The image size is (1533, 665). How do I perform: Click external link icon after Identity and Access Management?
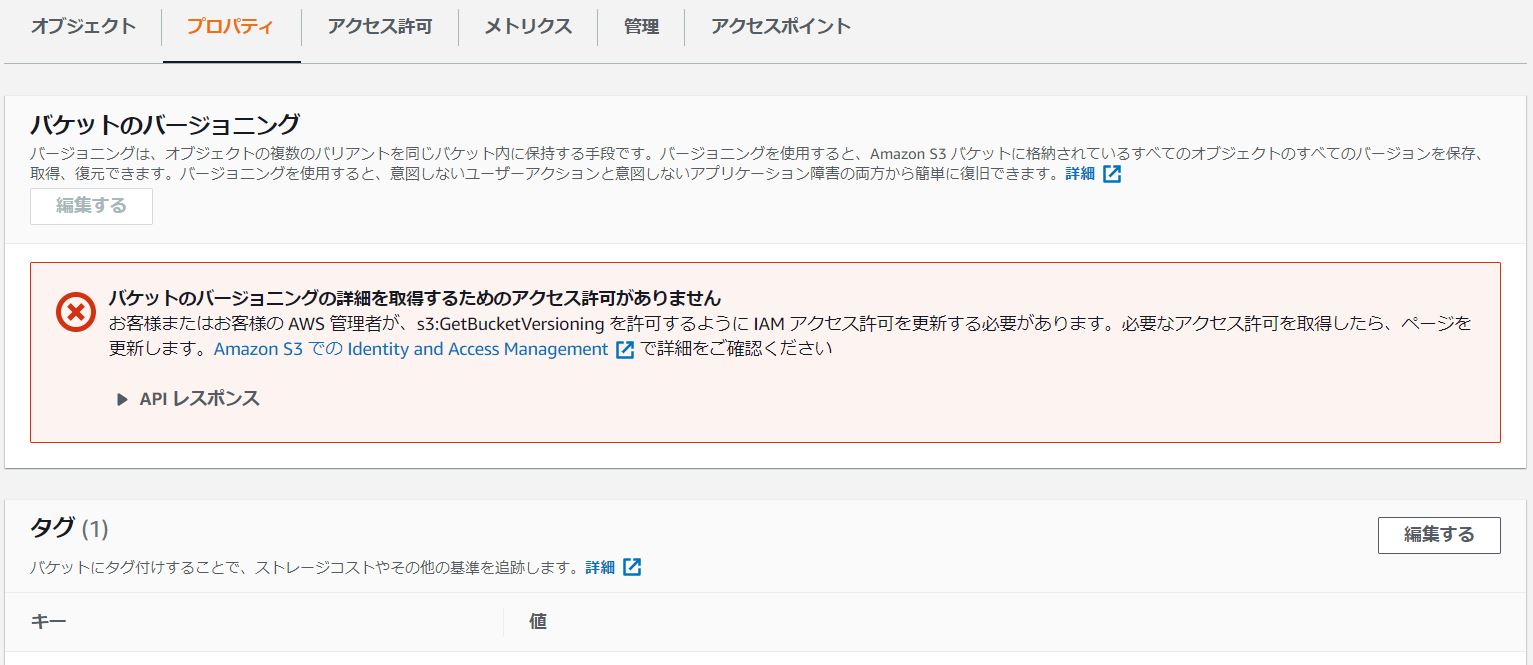625,350
